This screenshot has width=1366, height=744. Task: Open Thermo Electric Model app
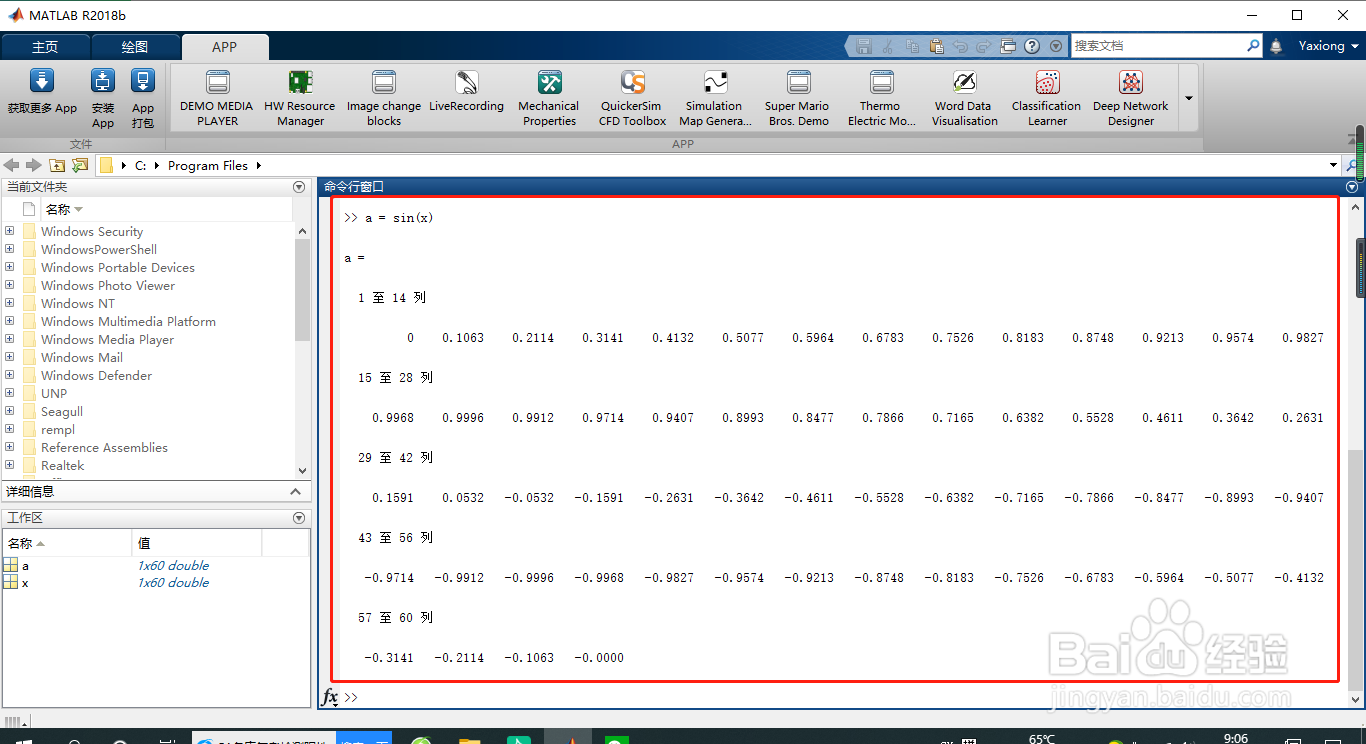tap(881, 98)
